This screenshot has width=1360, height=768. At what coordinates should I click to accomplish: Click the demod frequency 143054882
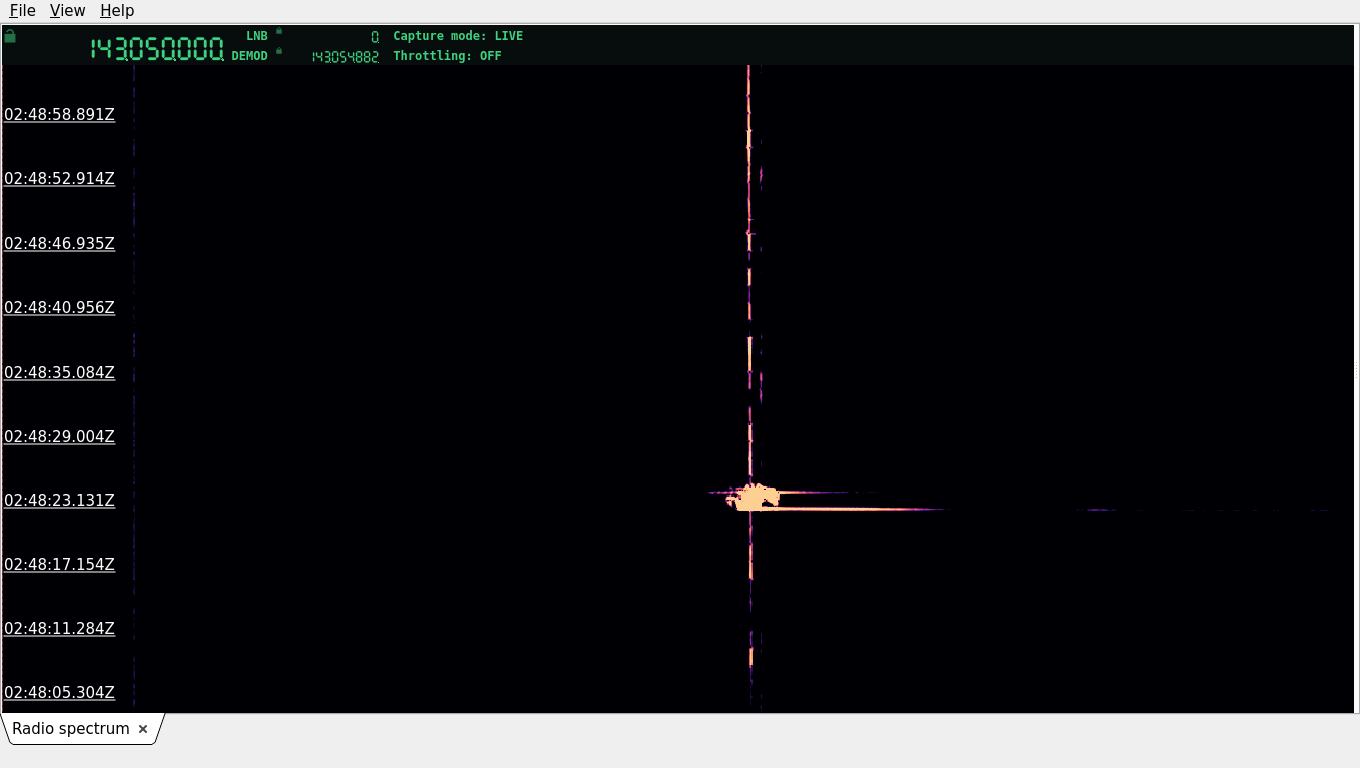(x=345, y=57)
